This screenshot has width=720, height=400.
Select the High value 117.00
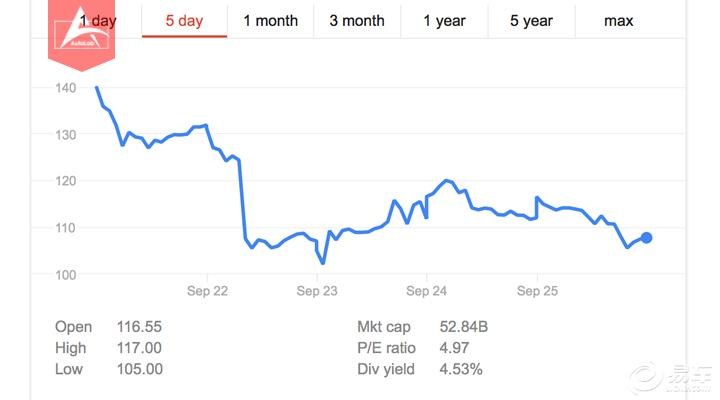point(139,348)
